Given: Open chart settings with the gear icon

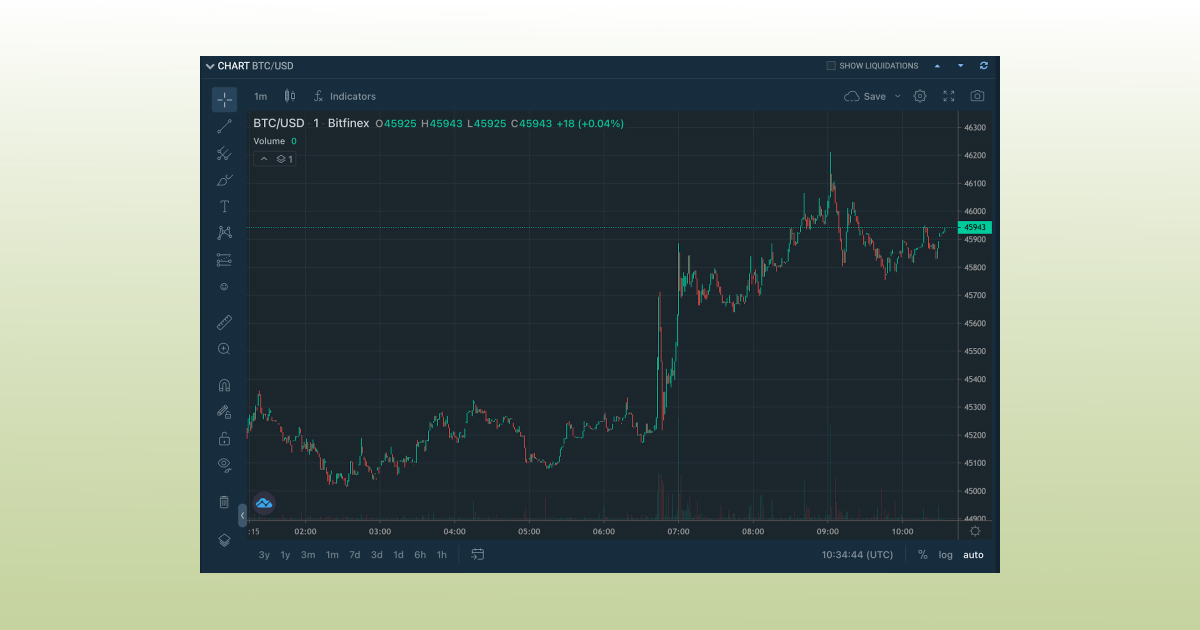Looking at the screenshot, I should [x=919, y=96].
